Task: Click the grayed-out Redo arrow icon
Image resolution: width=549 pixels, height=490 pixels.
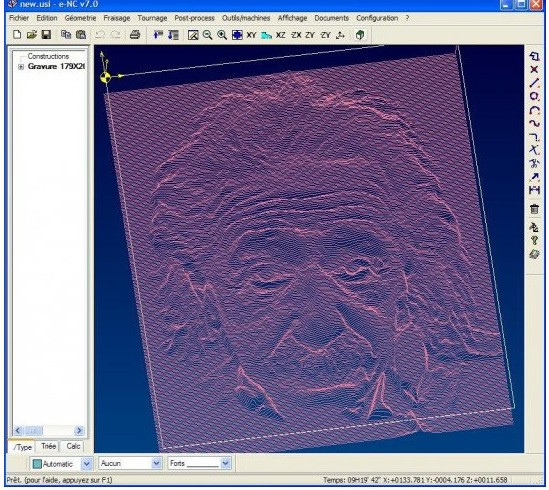Action: [115, 34]
